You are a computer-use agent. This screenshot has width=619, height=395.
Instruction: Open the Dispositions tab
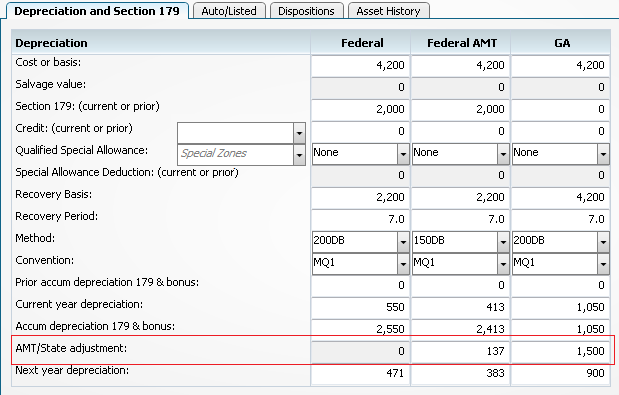click(306, 11)
